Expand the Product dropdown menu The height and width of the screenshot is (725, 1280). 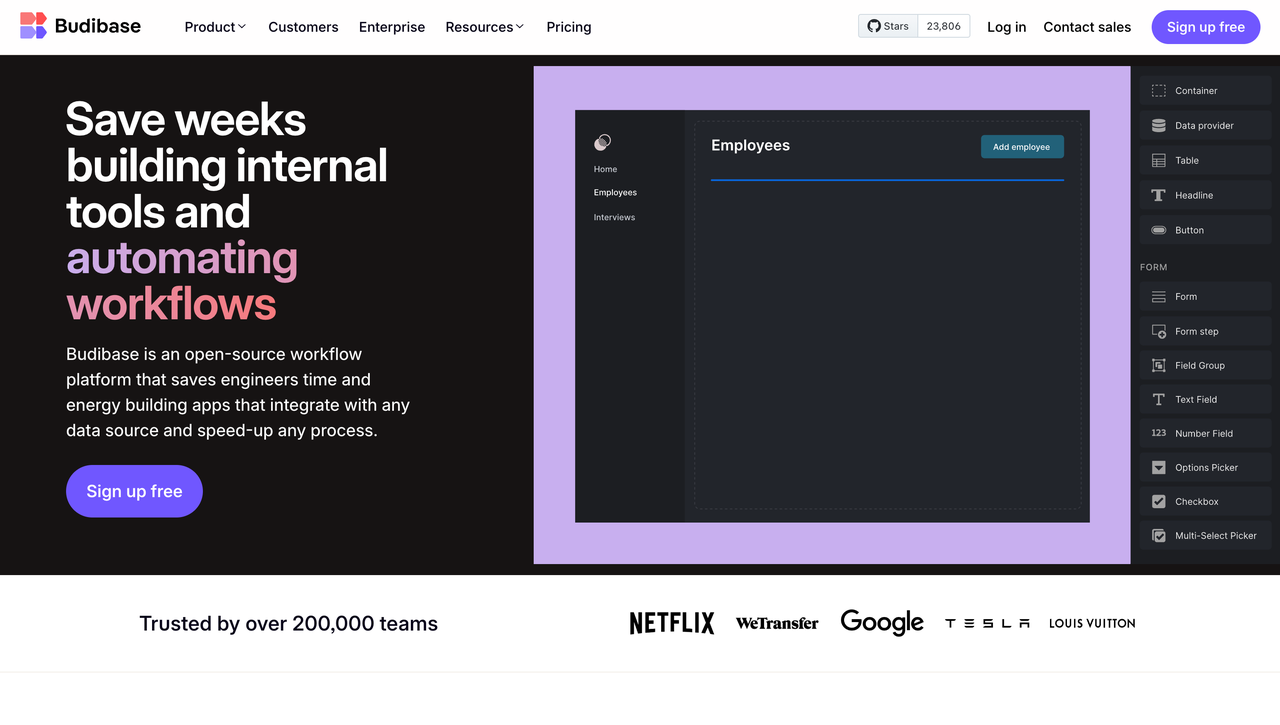(x=215, y=27)
